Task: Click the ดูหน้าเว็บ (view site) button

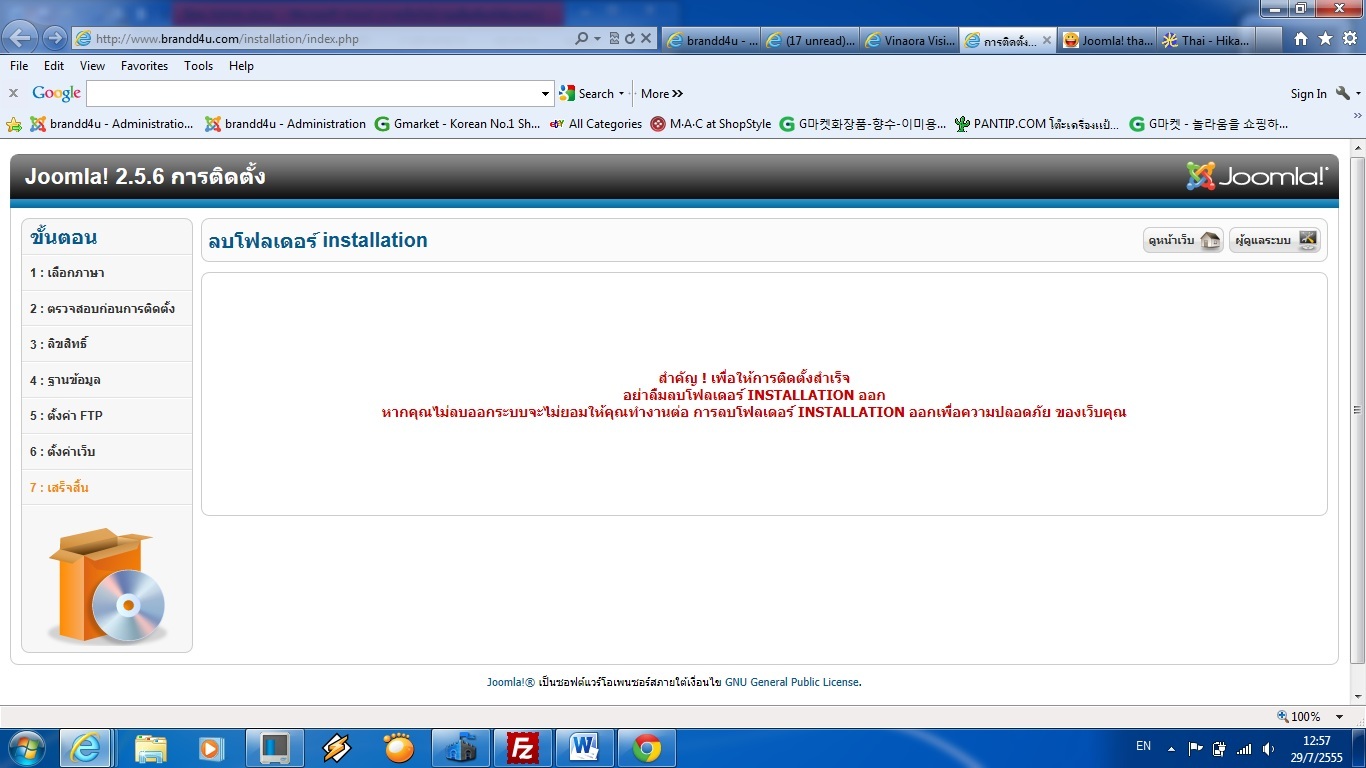Action: 1183,240
